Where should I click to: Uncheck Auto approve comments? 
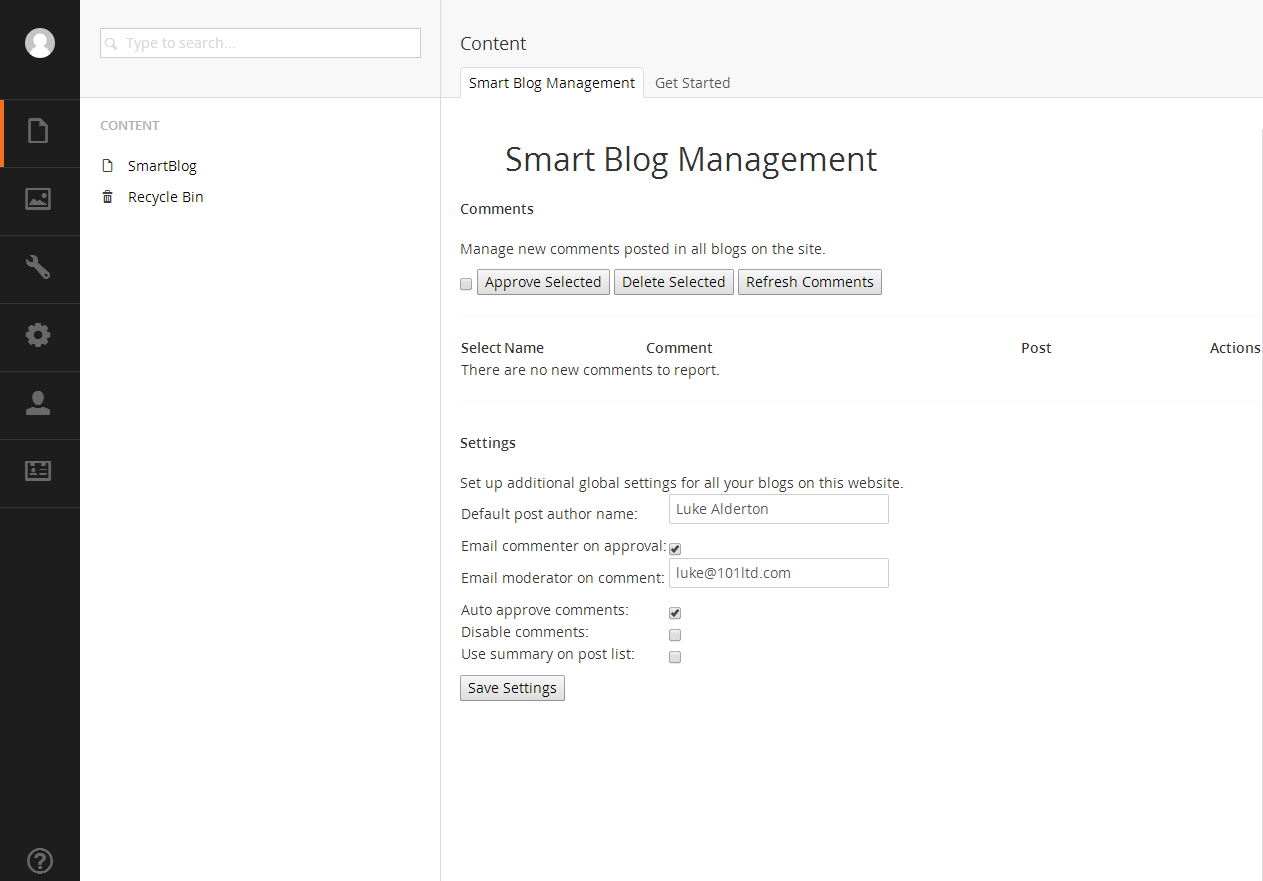coord(675,613)
